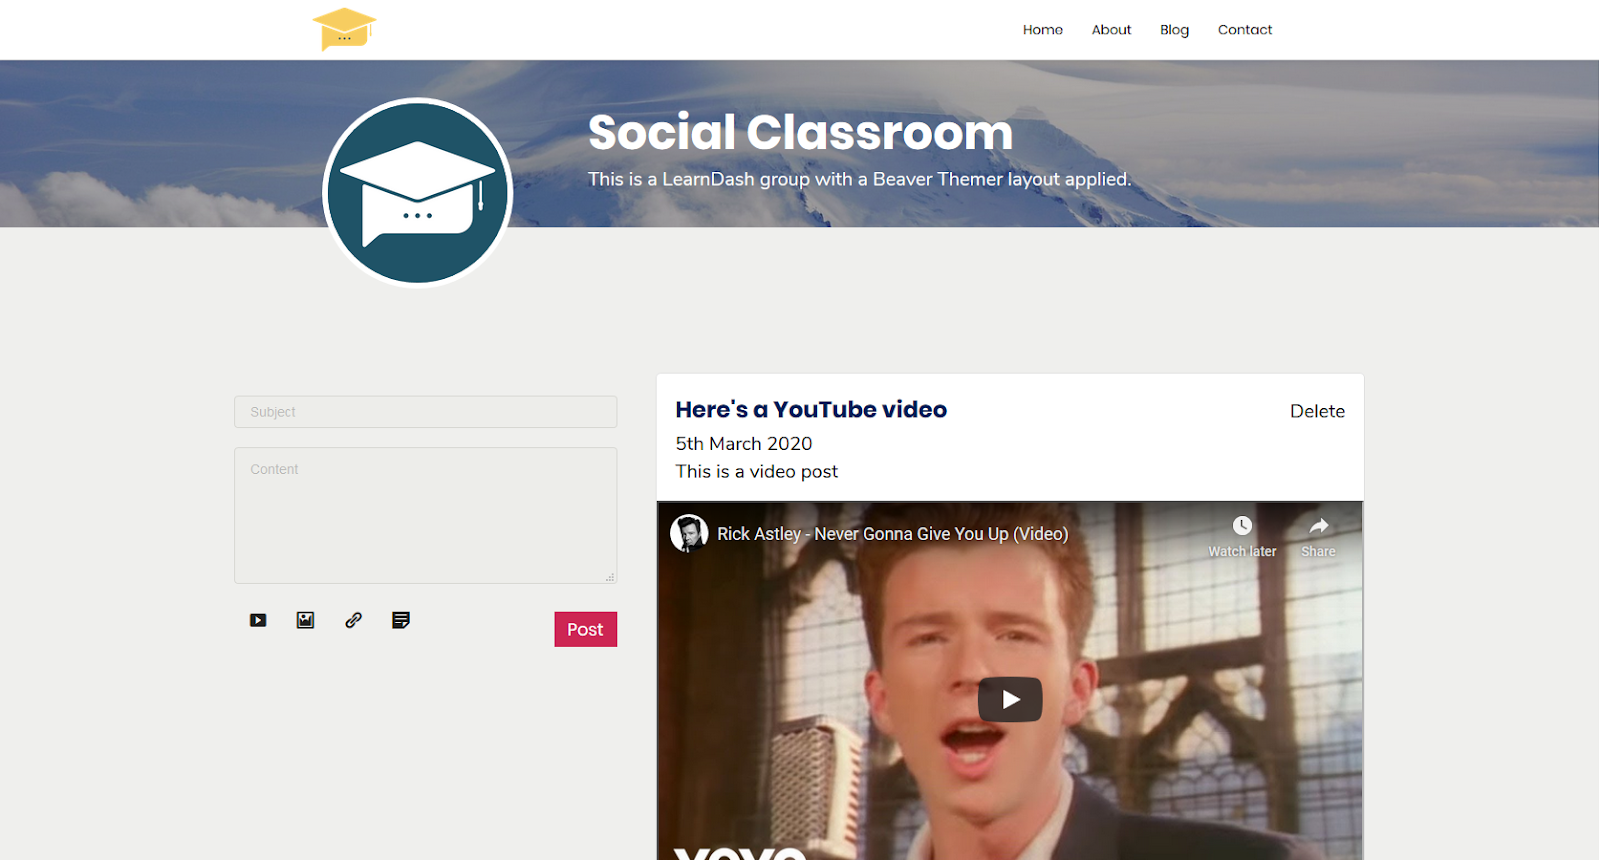Open the Blog menu link
The height and width of the screenshot is (860, 1600).
click(x=1174, y=30)
